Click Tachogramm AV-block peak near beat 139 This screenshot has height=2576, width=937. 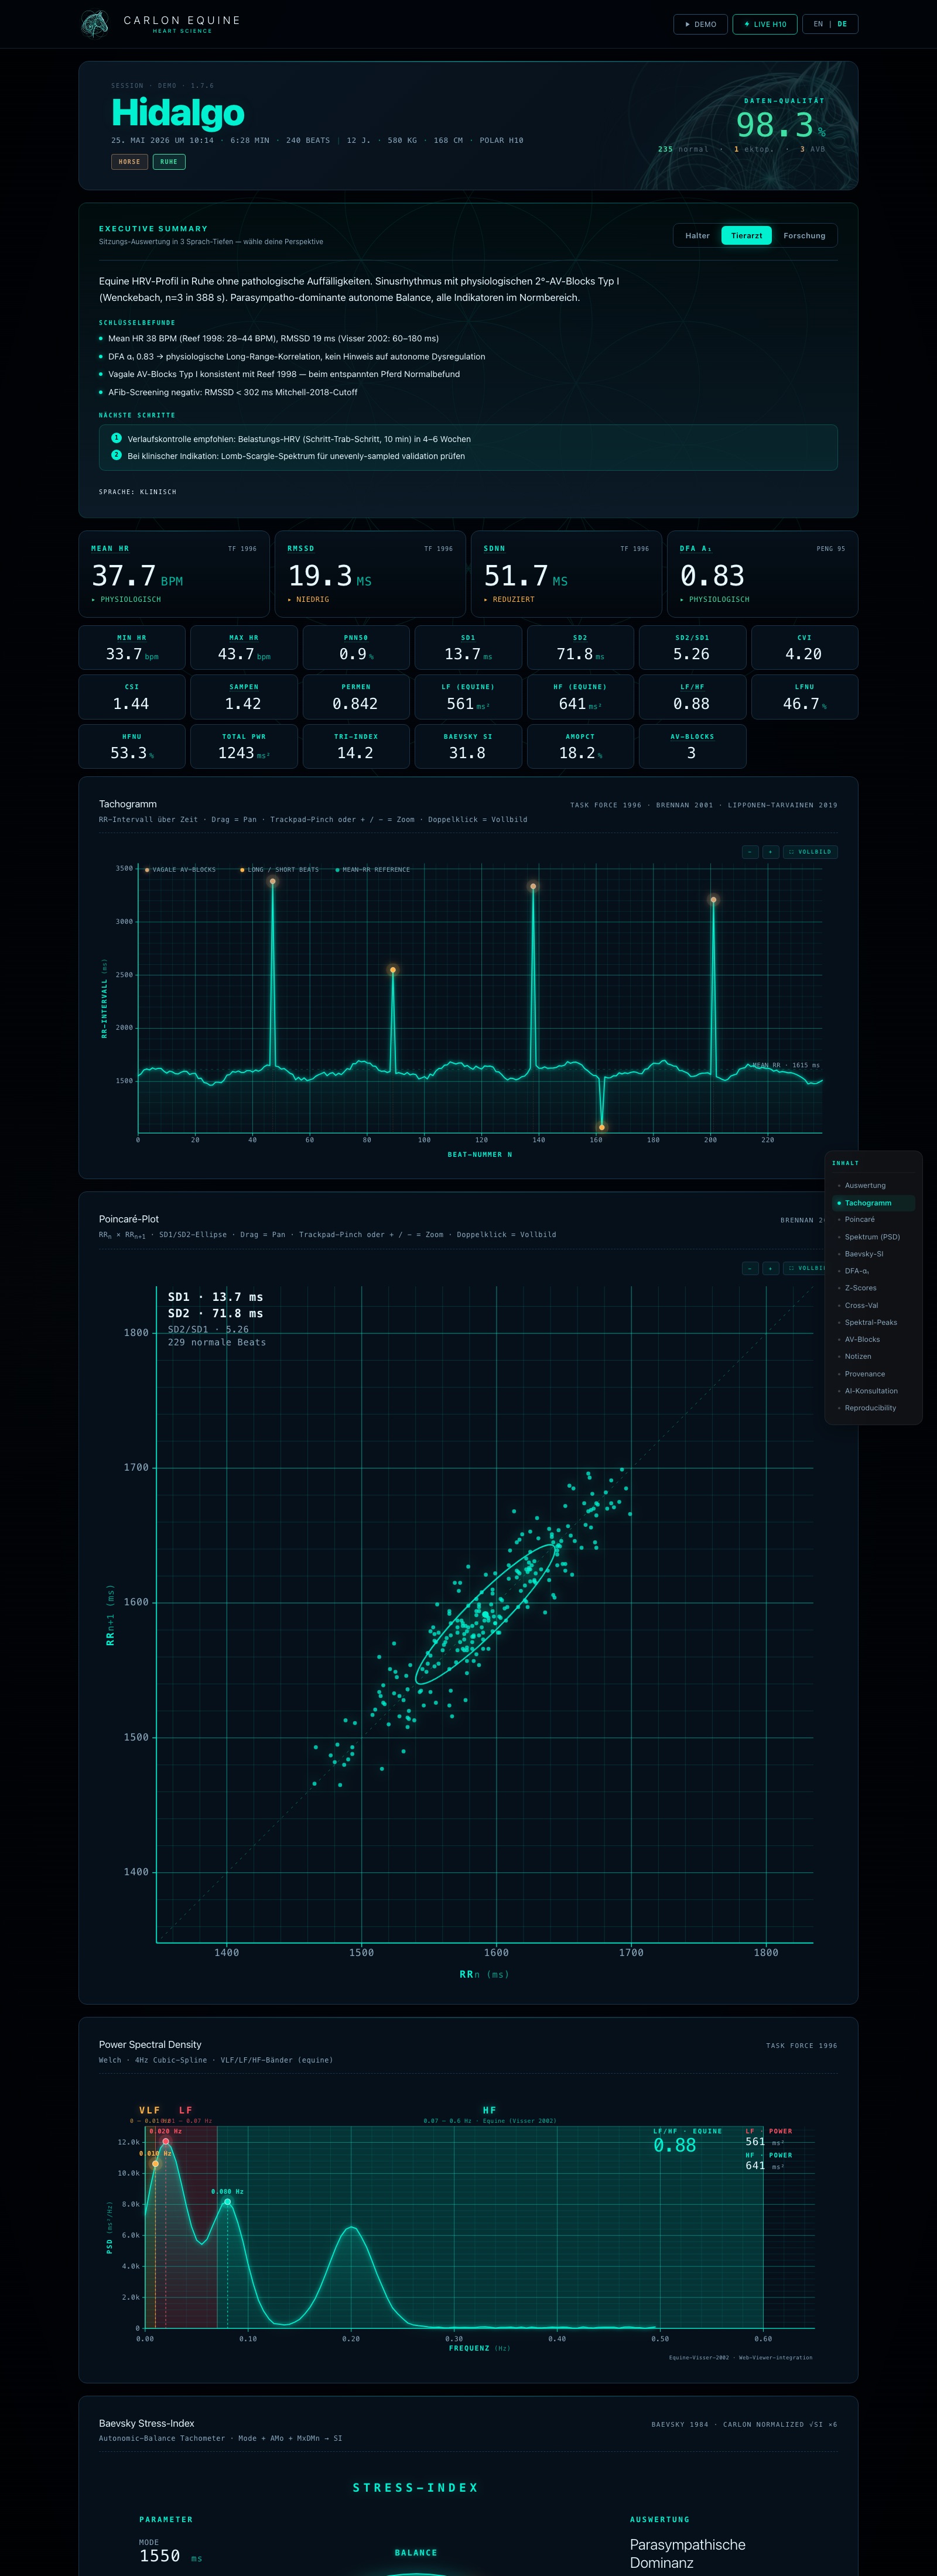pos(533,886)
